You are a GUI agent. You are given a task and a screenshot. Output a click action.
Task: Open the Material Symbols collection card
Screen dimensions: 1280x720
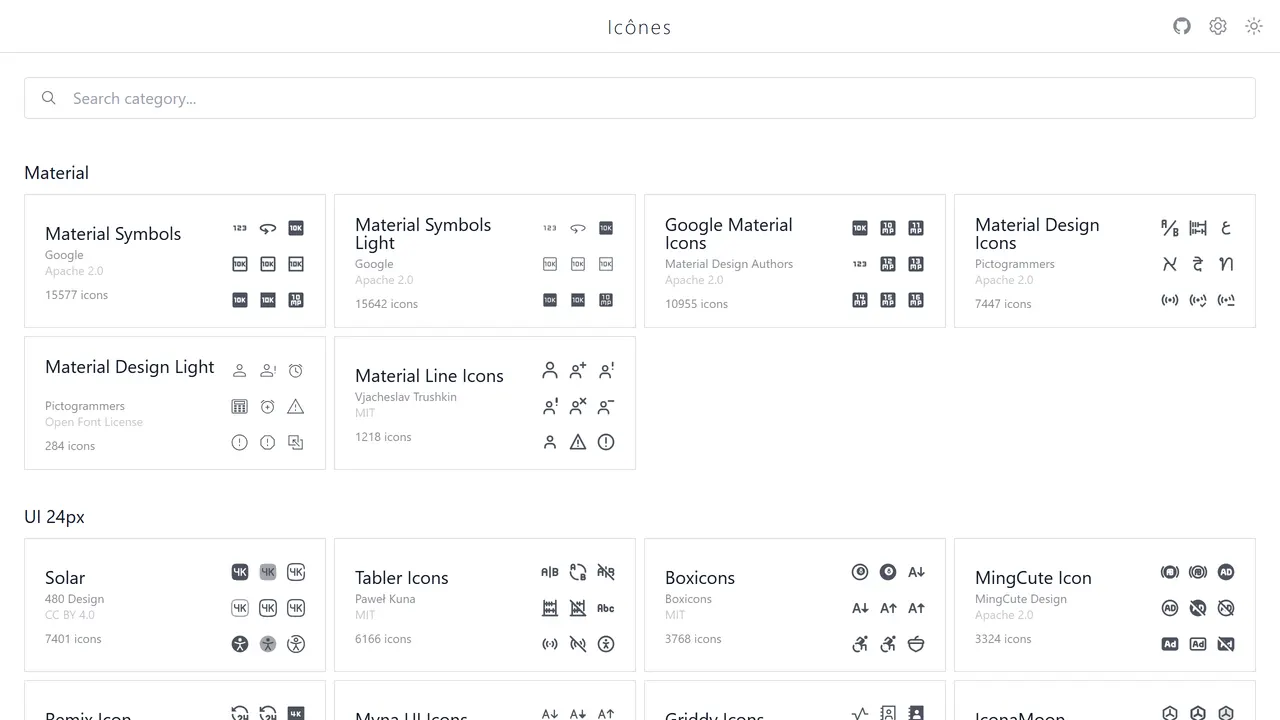click(x=175, y=261)
